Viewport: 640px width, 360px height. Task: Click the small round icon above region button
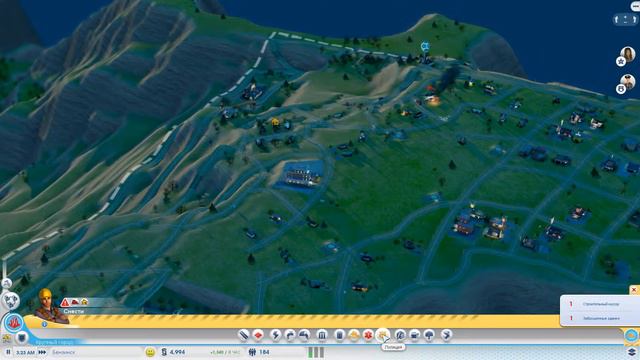7,283
